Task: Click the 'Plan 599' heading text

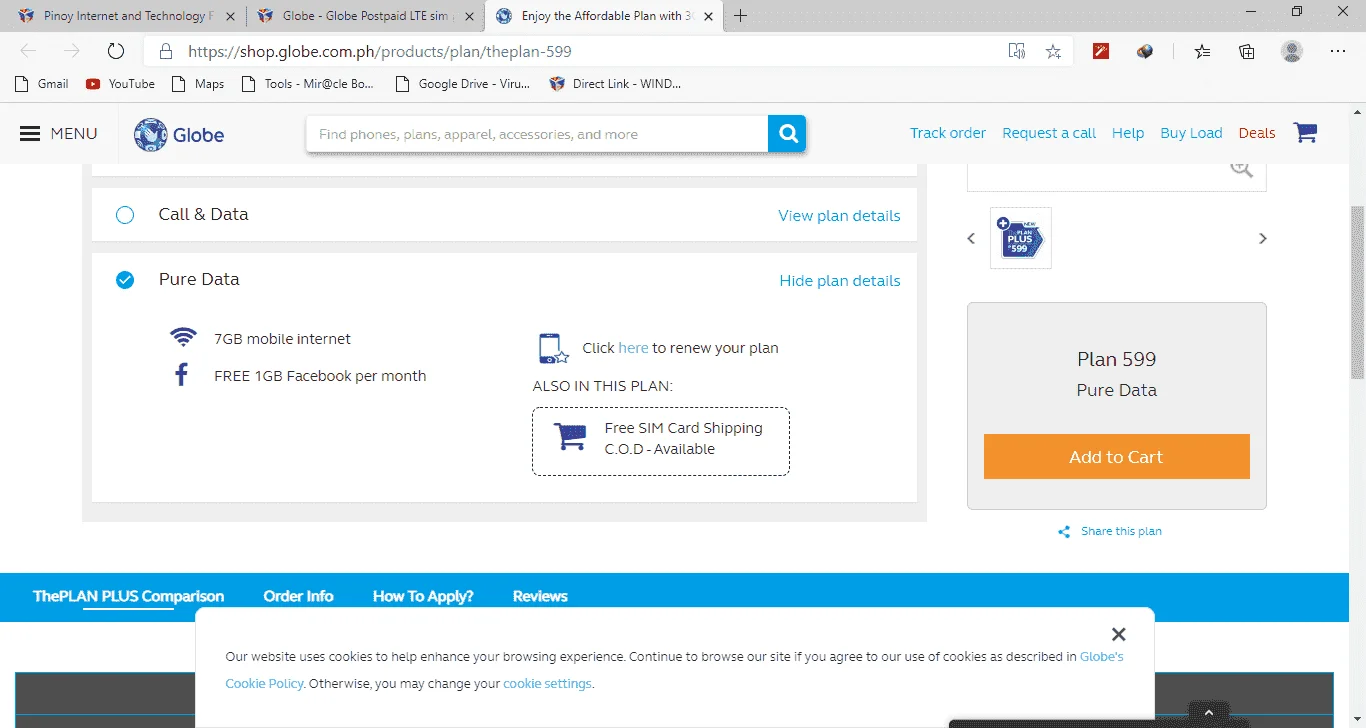Action: pos(1116,359)
